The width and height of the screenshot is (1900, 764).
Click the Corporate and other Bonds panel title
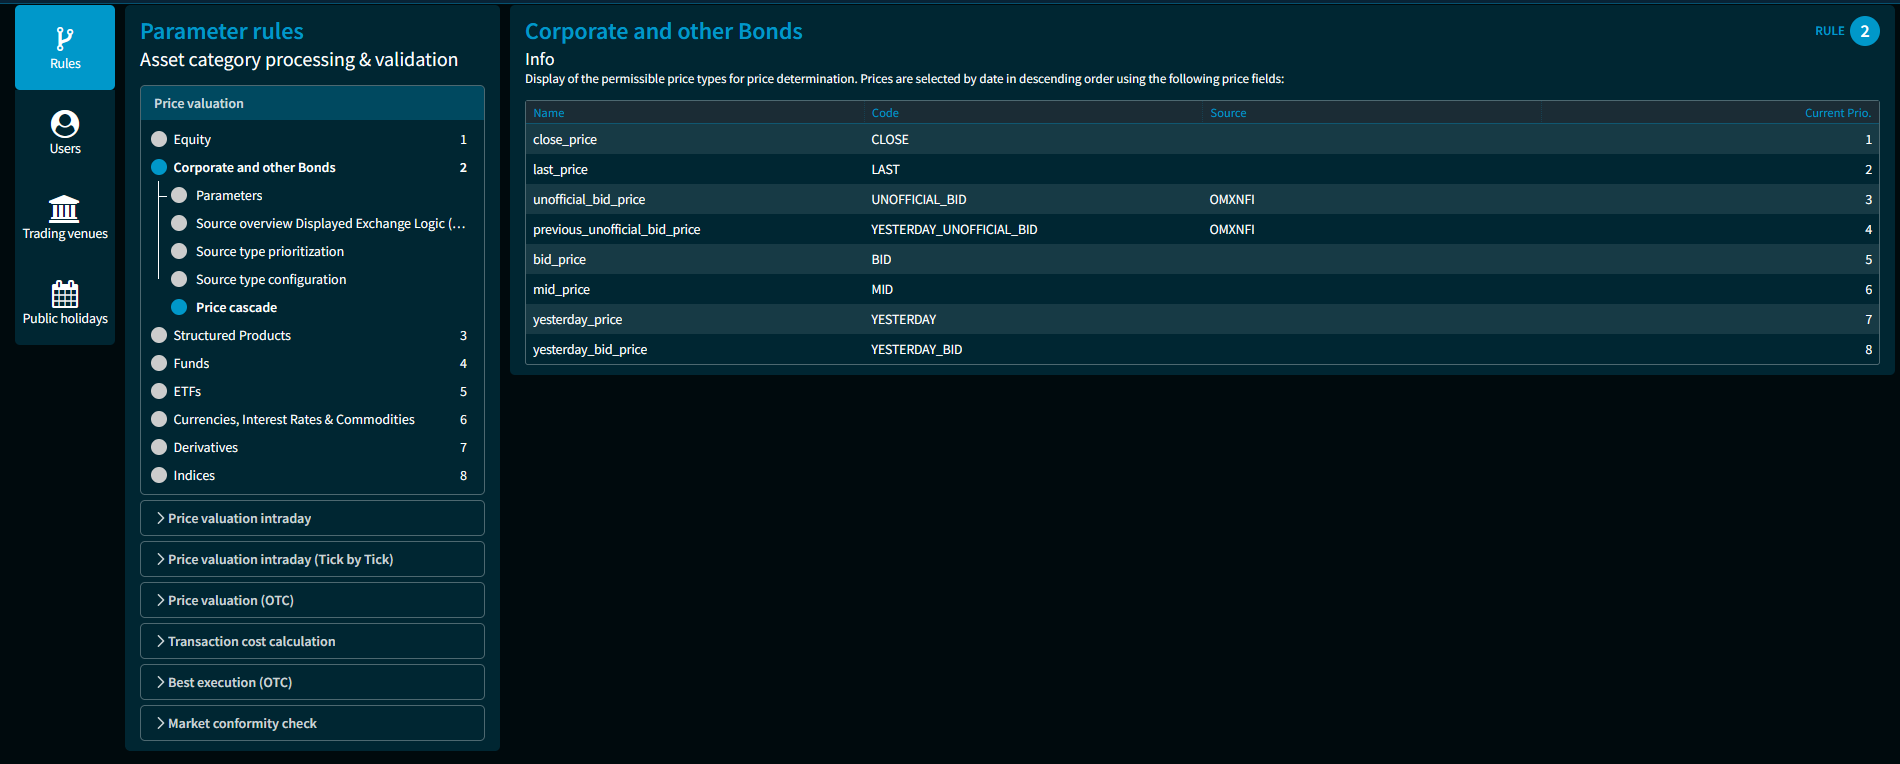click(664, 31)
